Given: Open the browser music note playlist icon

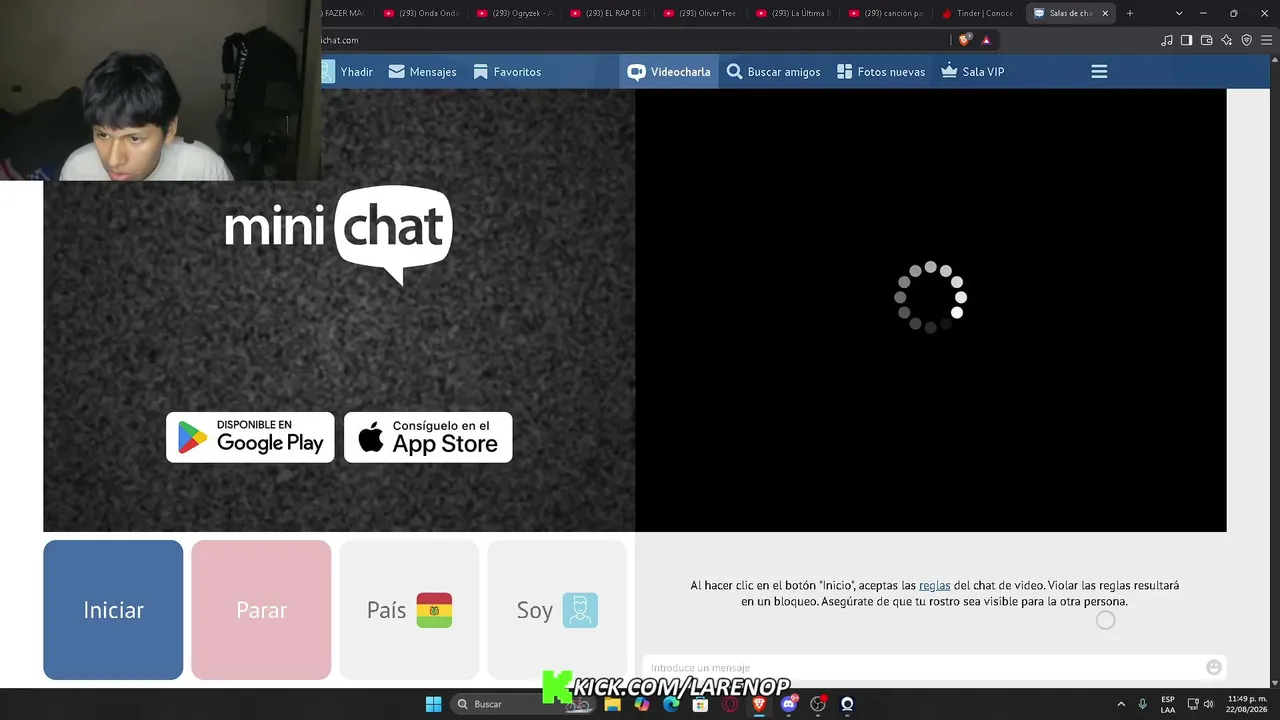Looking at the screenshot, I should point(1167,40).
